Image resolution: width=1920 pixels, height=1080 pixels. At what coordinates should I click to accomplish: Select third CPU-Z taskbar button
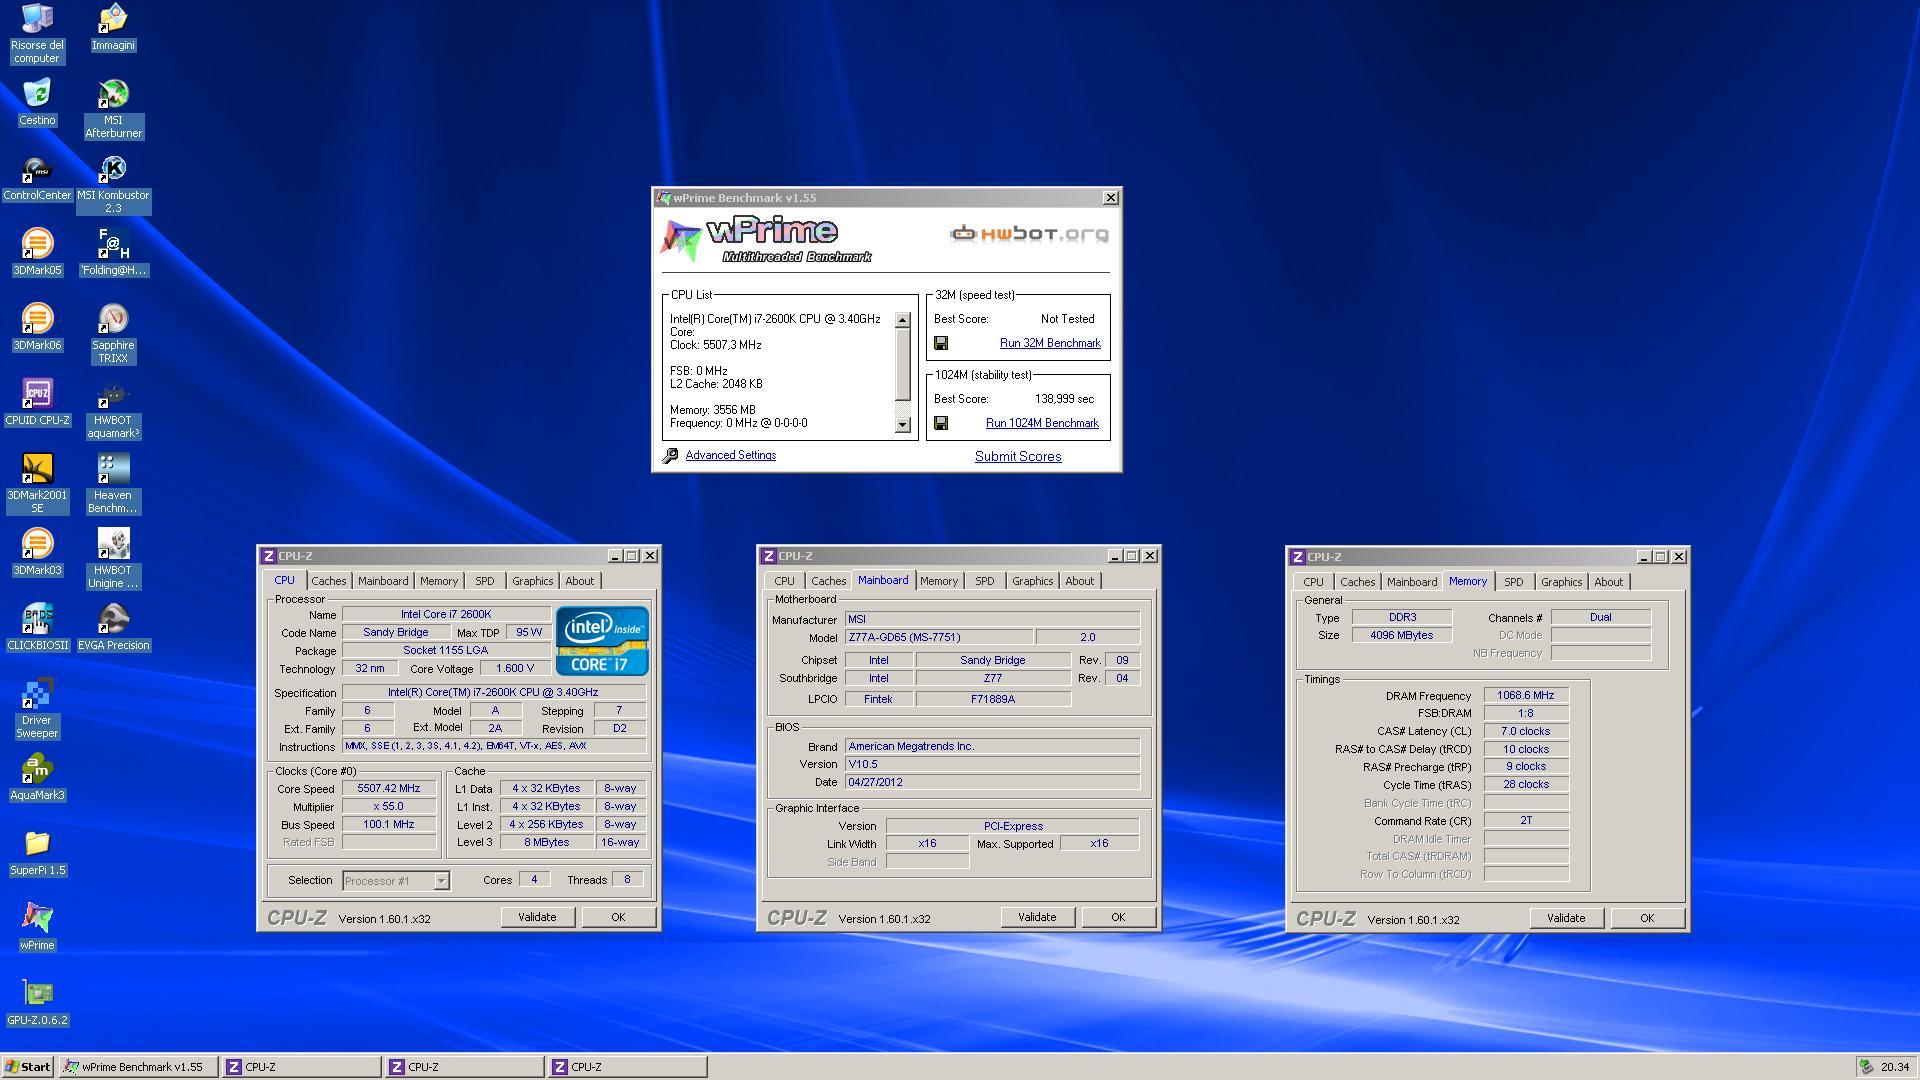(627, 1067)
